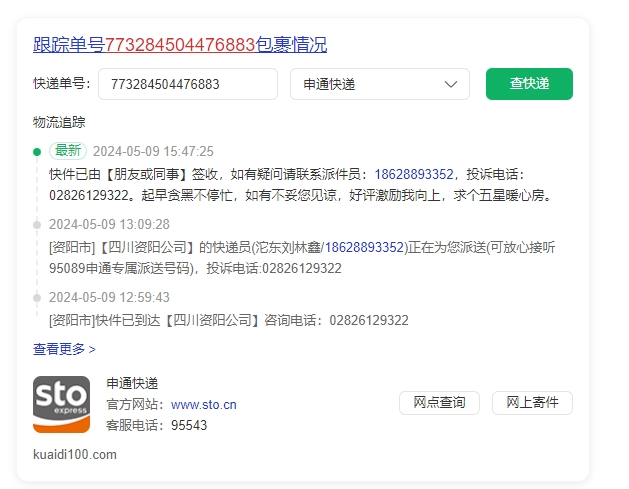Click the 12:59:43 entry's gray timeline dot
This screenshot has width=629, height=489.
pyautogui.click(x=37, y=298)
